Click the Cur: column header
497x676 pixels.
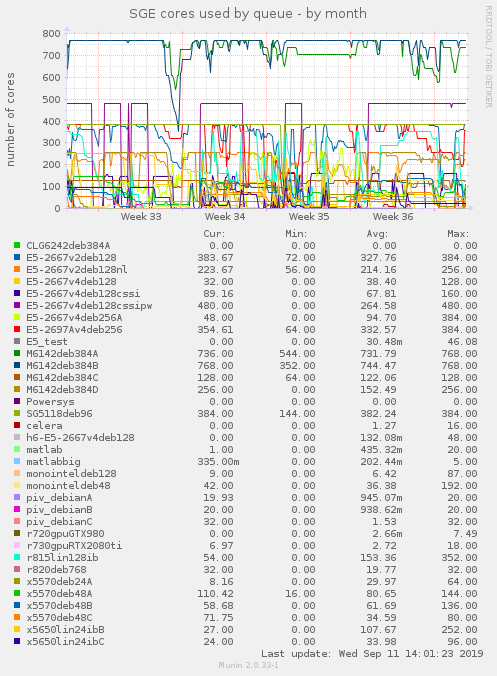[214, 234]
